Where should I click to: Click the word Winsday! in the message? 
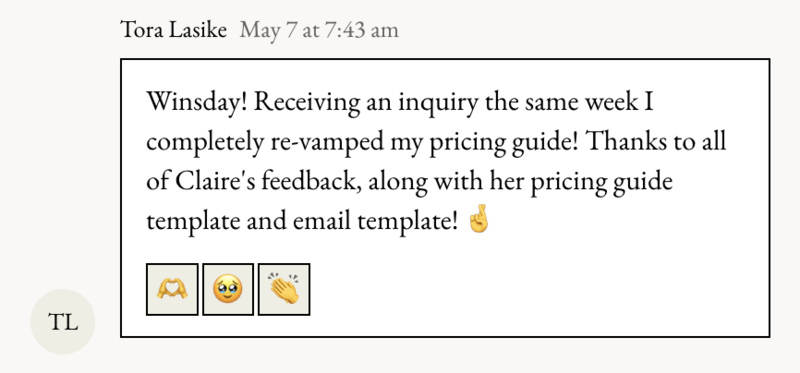click(197, 102)
